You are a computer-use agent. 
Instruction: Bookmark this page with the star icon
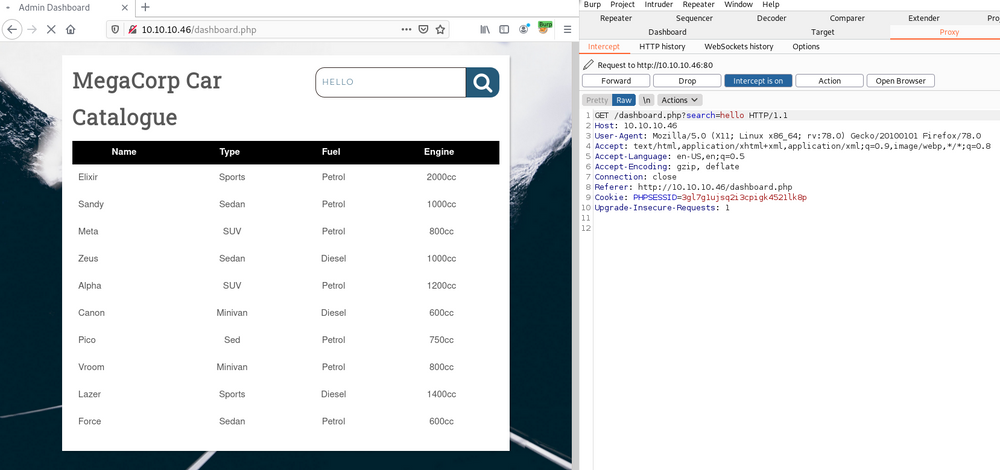point(440,30)
